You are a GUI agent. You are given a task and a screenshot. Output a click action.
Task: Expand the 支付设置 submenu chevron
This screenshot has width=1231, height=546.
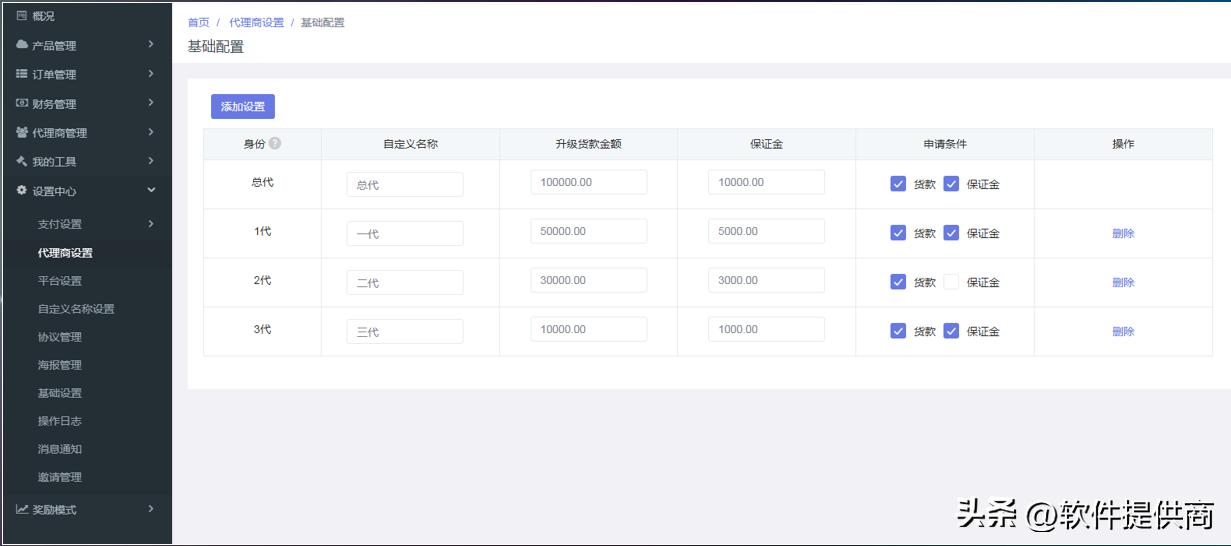point(151,223)
